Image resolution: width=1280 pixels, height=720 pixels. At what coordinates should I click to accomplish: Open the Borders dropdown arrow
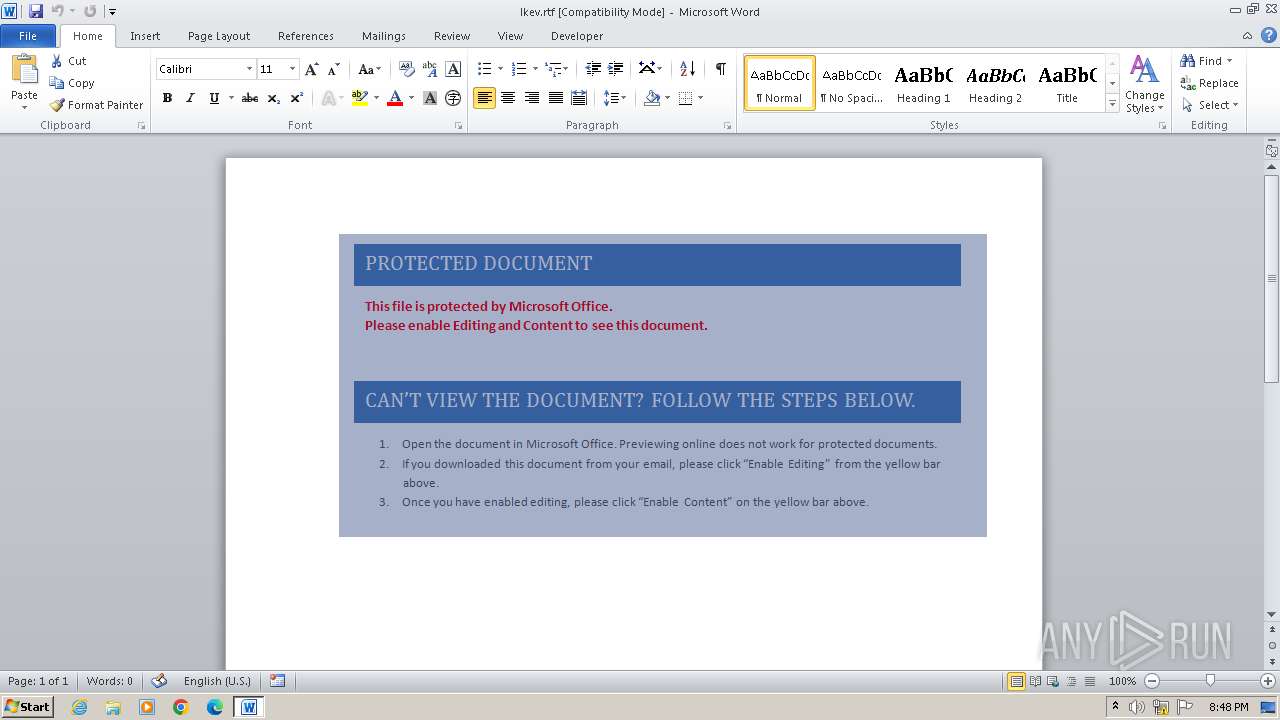coord(700,98)
